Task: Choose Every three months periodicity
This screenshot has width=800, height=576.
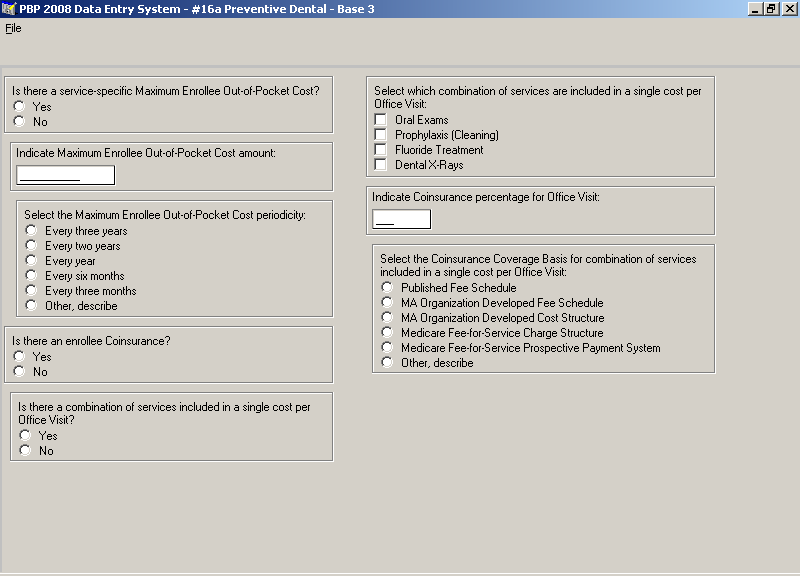Action: [31, 290]
